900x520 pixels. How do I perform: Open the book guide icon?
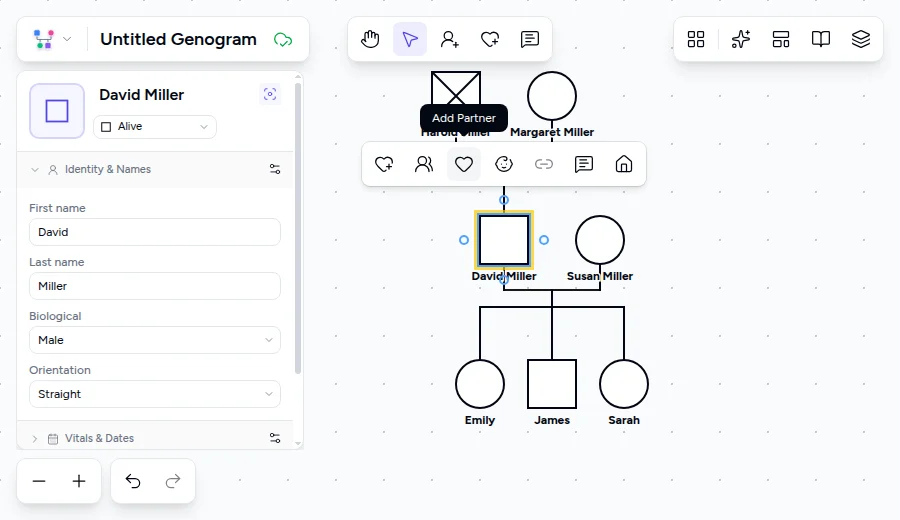821,39
